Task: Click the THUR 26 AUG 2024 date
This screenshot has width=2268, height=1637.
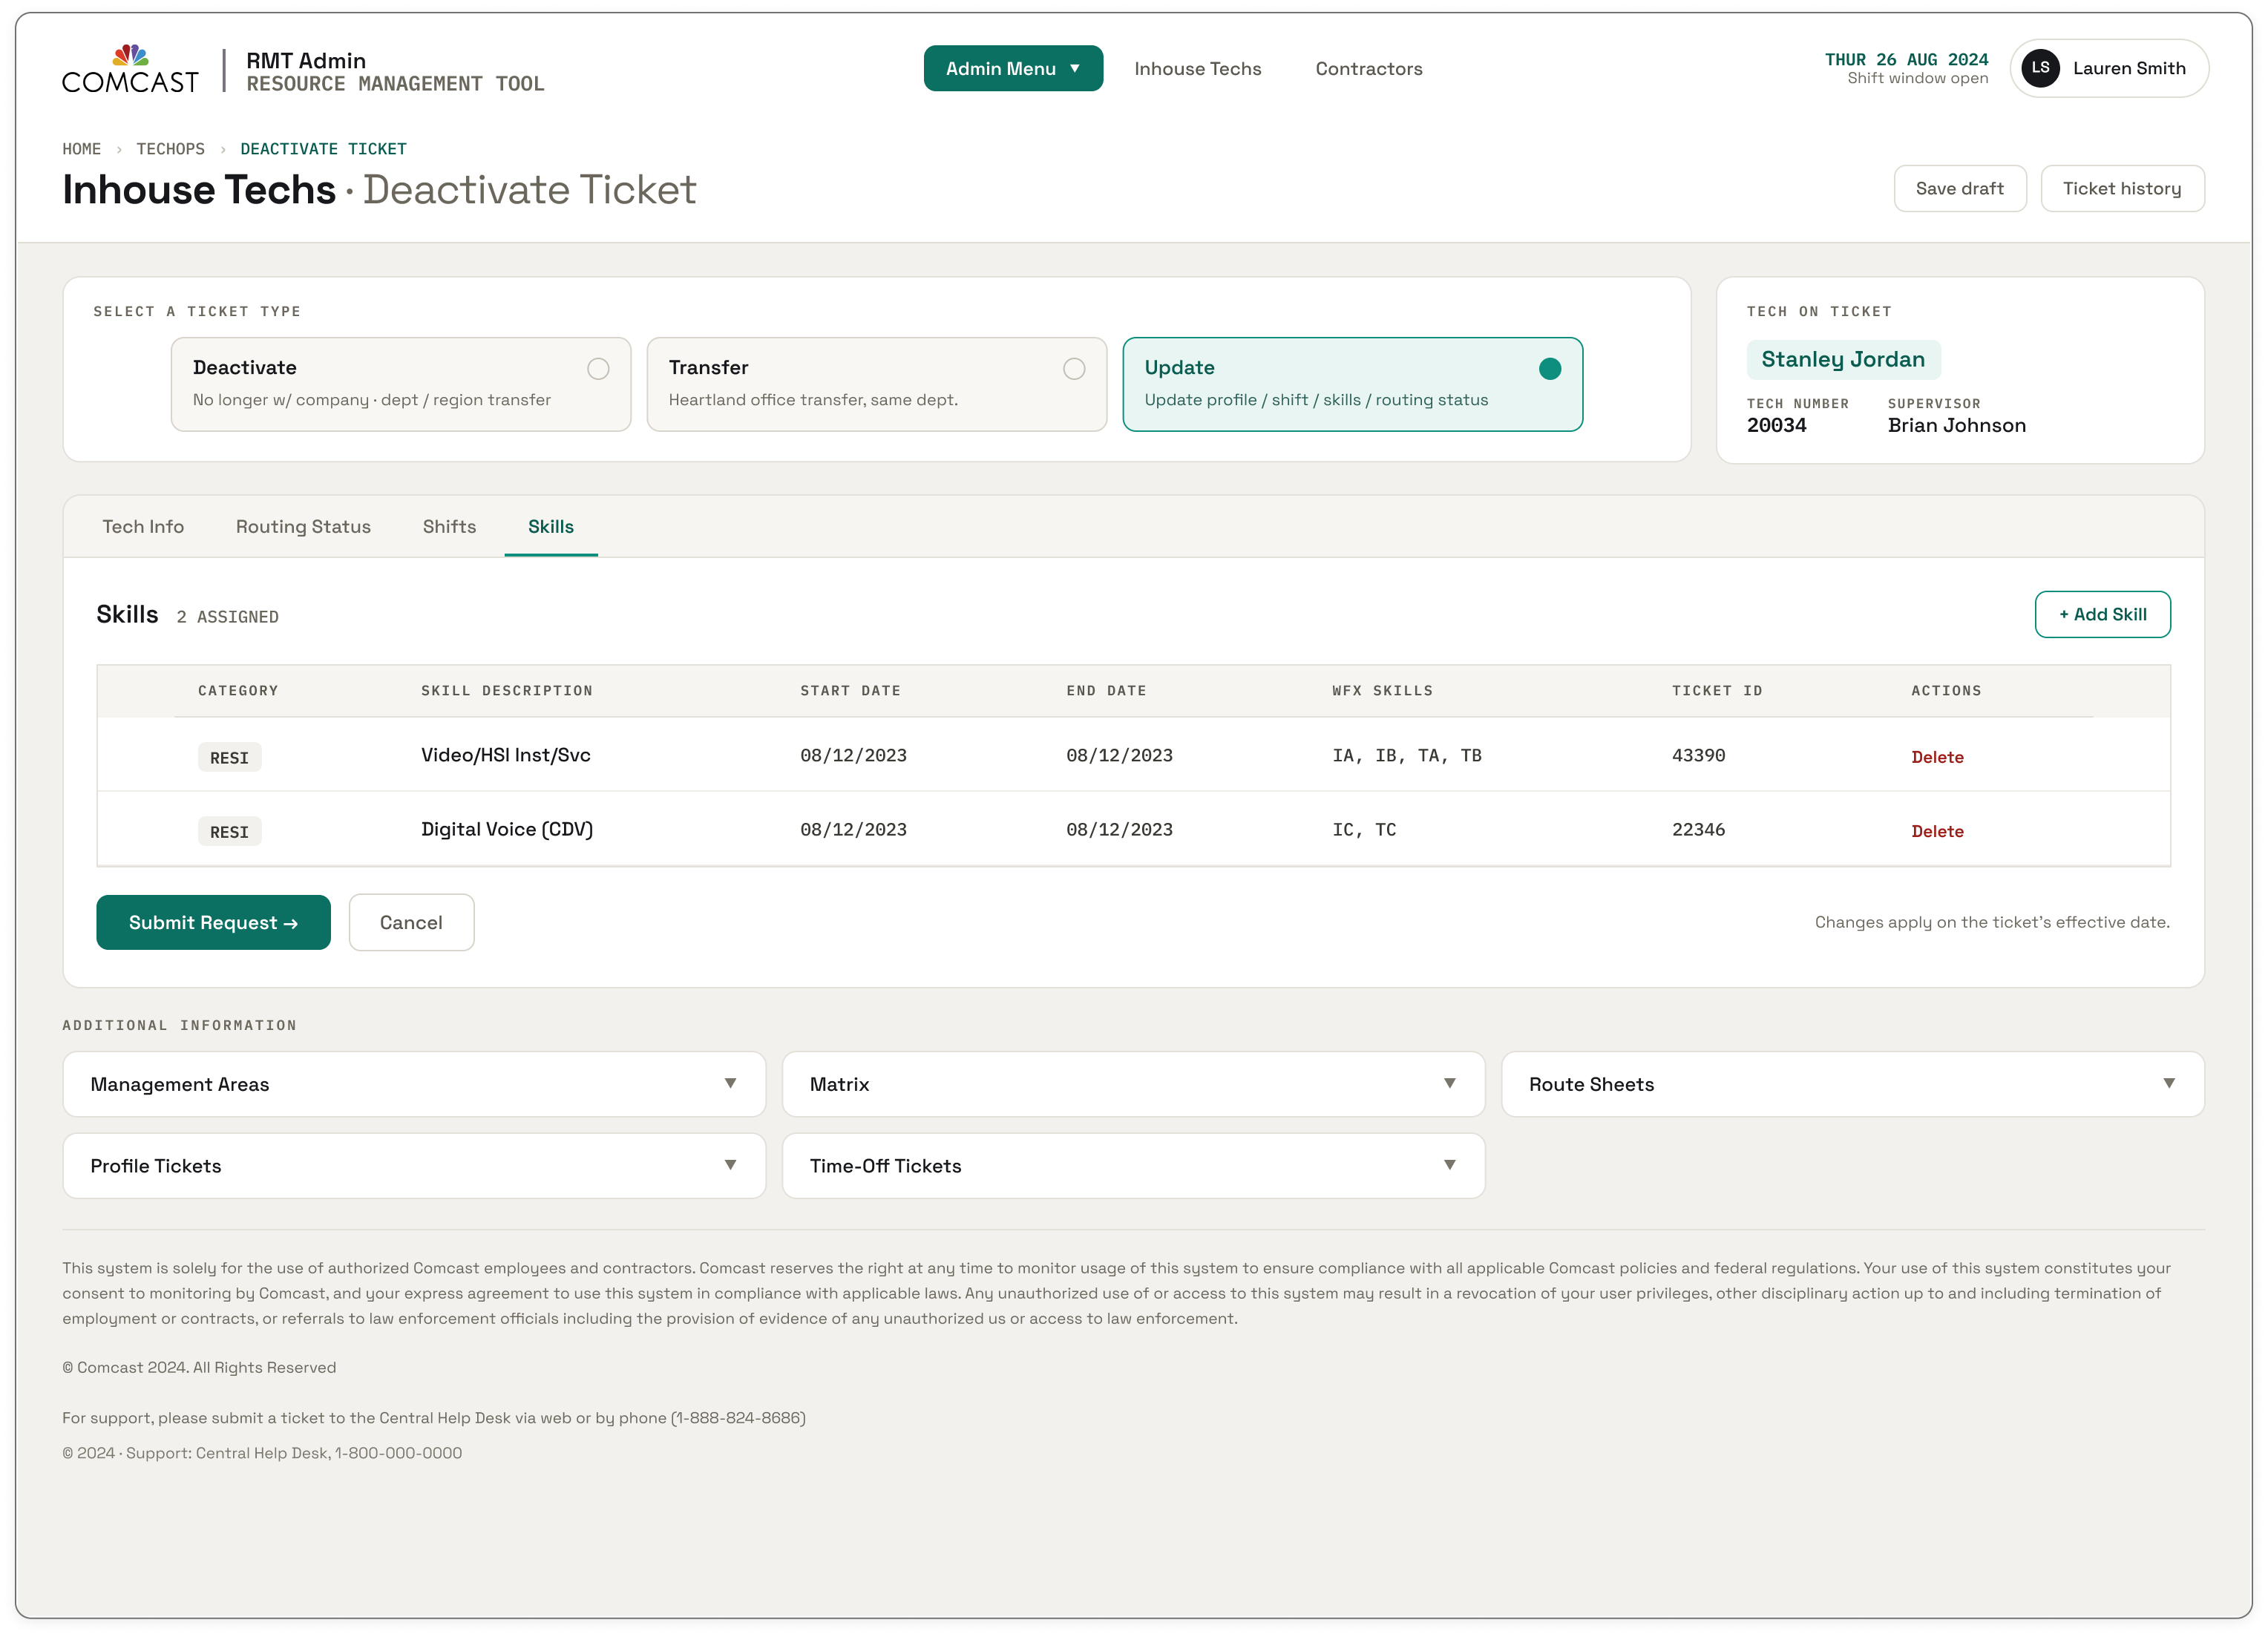Action: [x=1906, y=59]
